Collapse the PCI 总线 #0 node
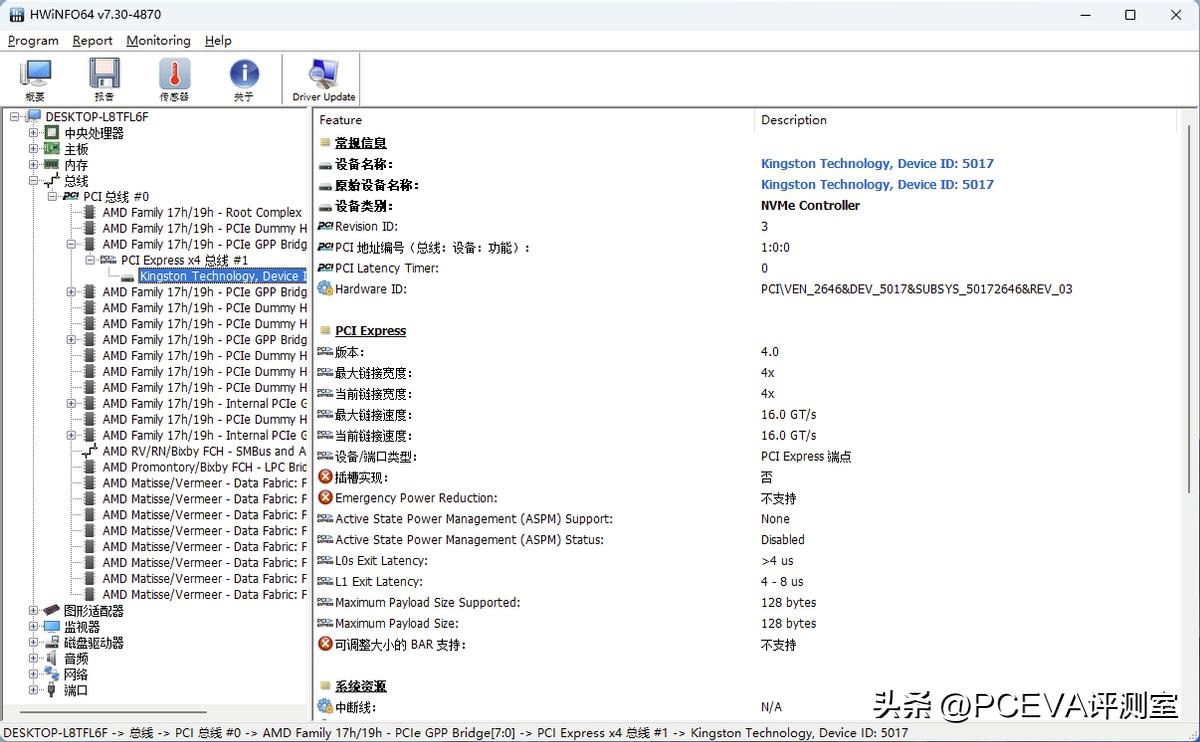Image resolution: width=1200 pixels, height=742 pixels. (52, 197)
